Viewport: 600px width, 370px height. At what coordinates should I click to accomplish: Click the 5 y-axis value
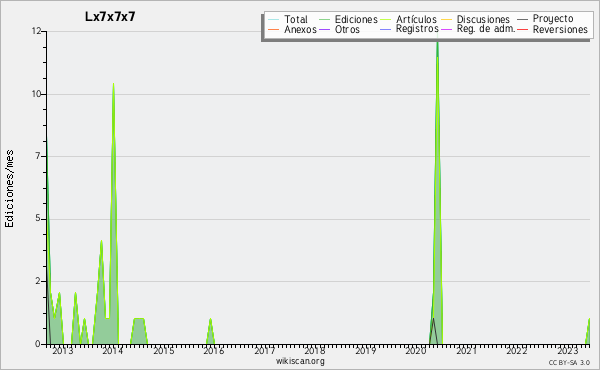coord(38,219)
